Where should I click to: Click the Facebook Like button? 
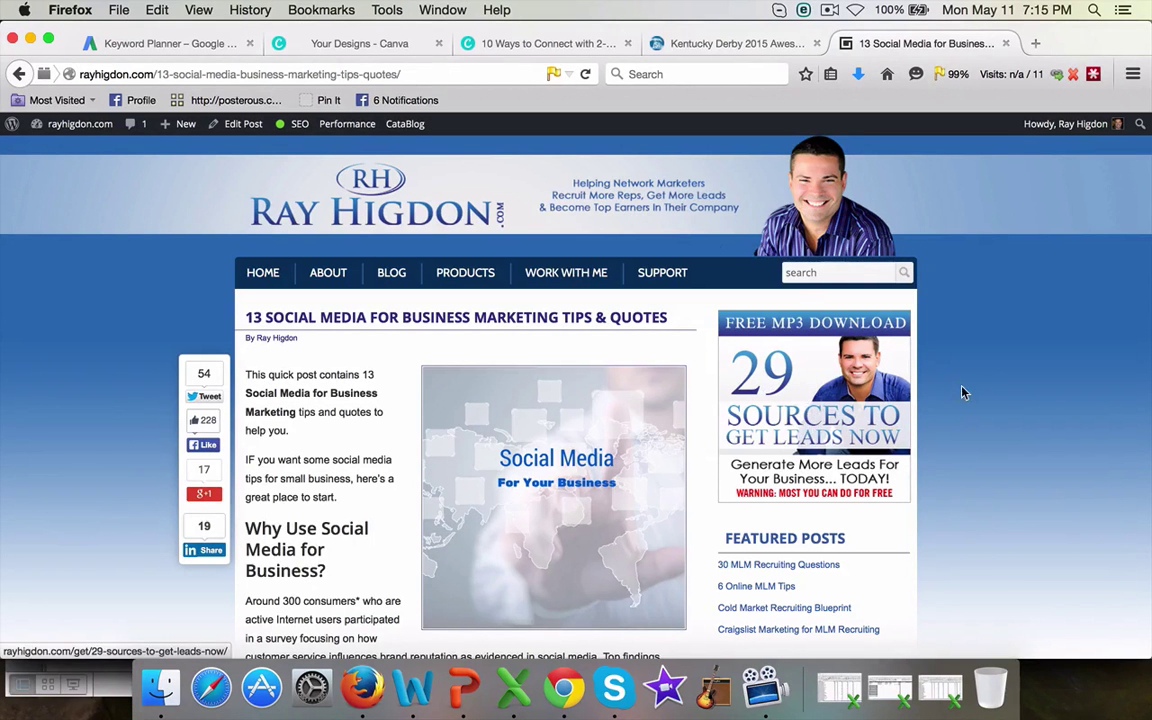(x=204, y=444)
